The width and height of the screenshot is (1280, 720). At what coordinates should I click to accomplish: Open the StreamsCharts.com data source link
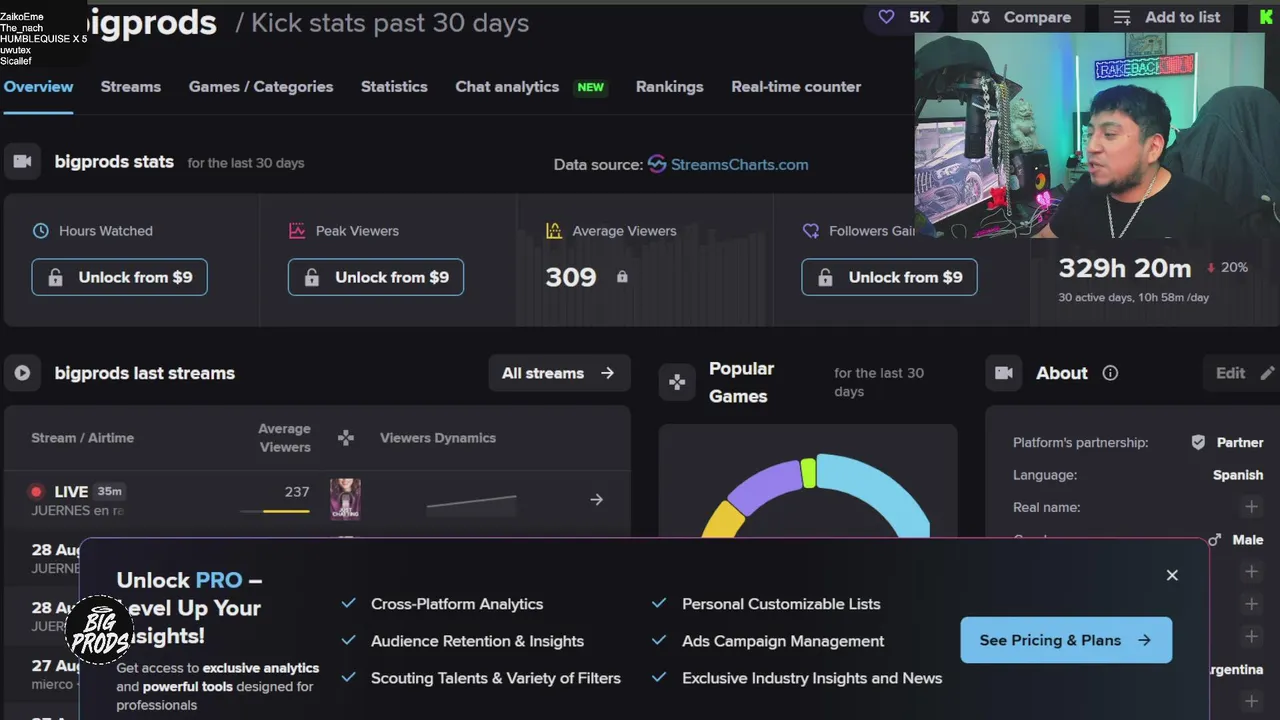coord(739,164)
